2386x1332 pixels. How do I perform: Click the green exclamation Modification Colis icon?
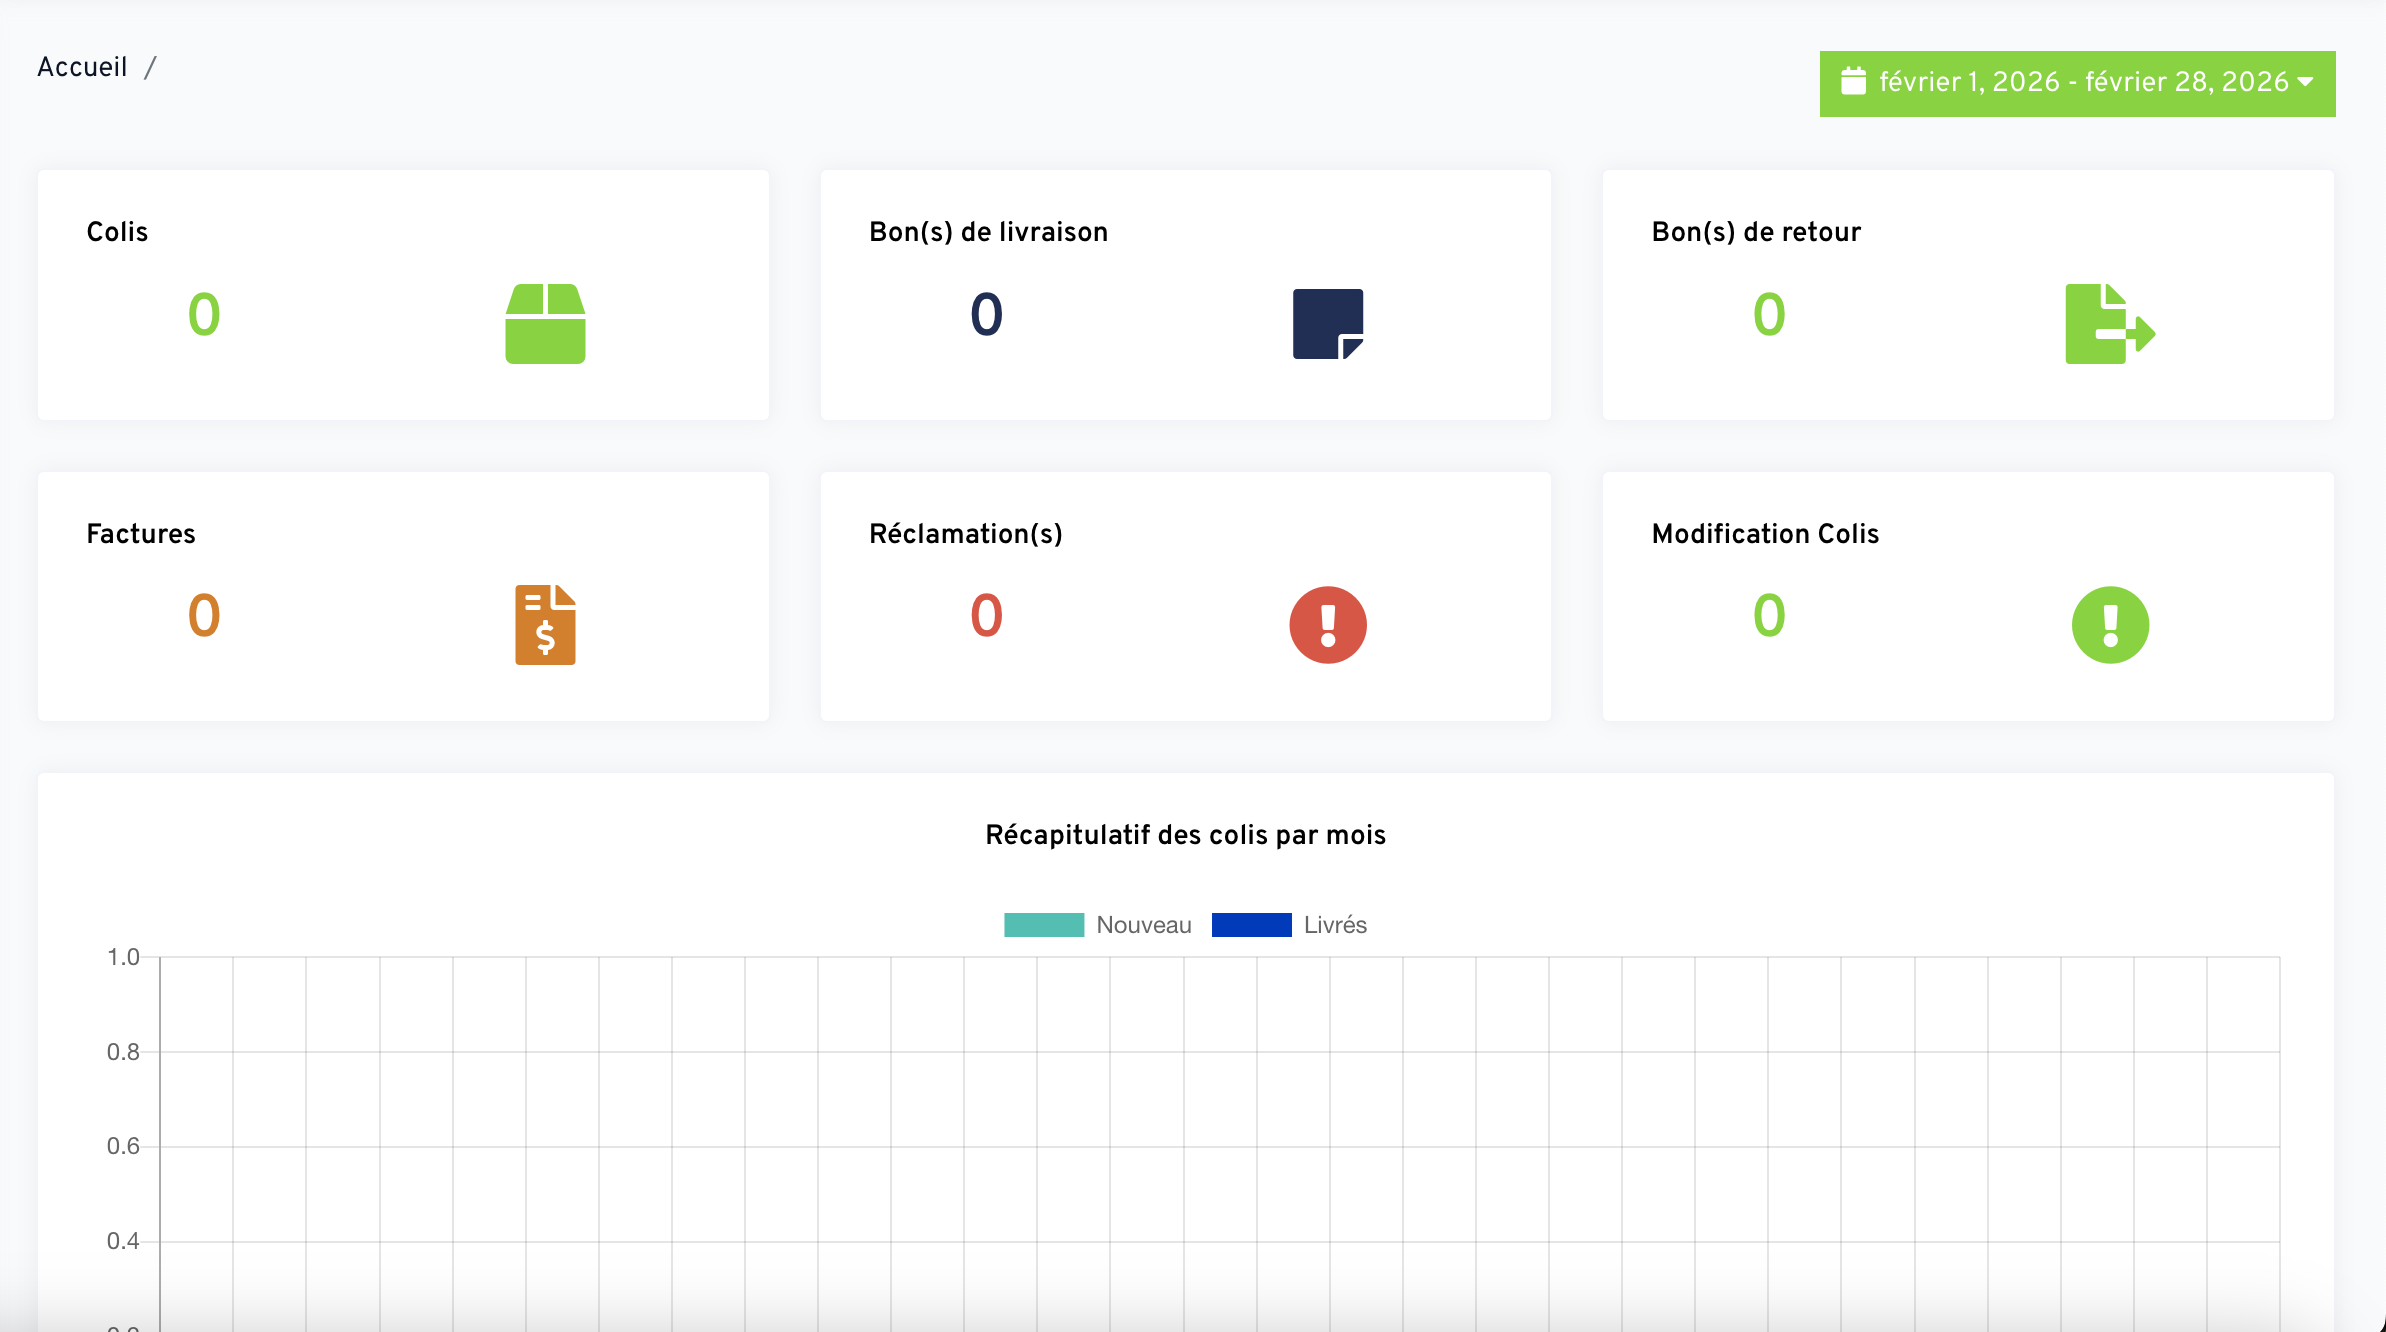pos(2110,625)
